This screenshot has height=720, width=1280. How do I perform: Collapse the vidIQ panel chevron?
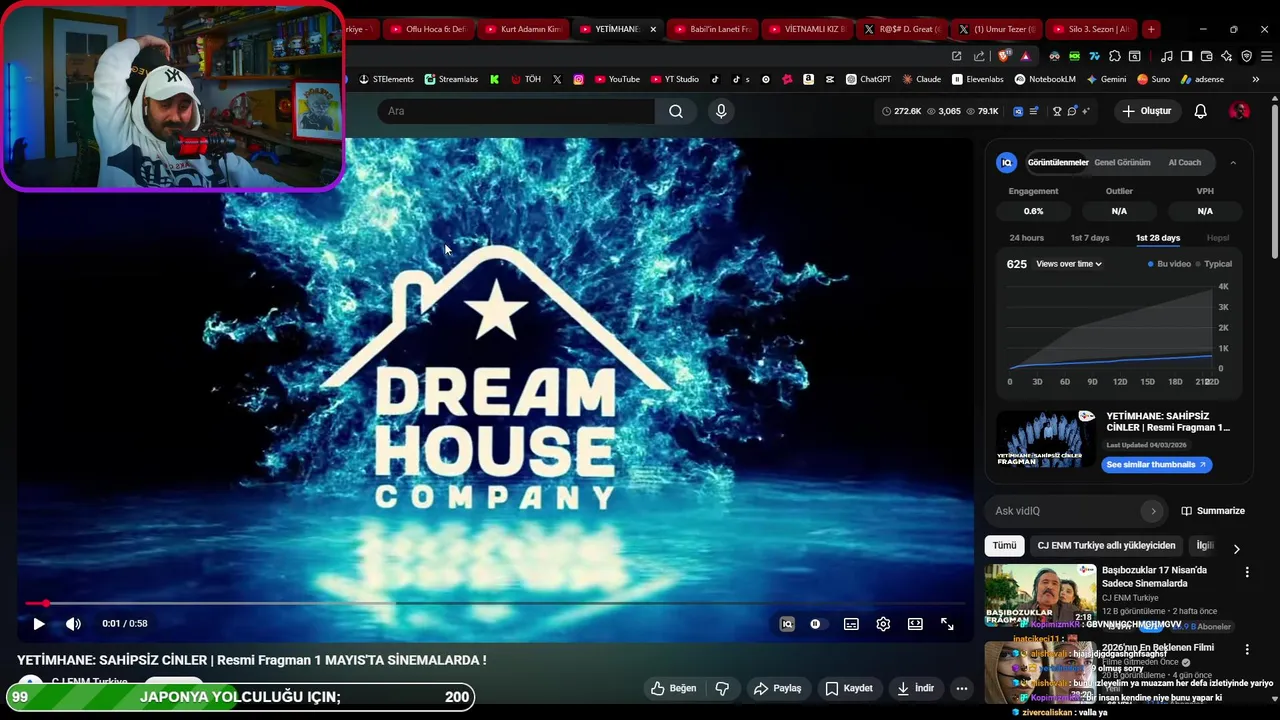tap(1233, 162)
